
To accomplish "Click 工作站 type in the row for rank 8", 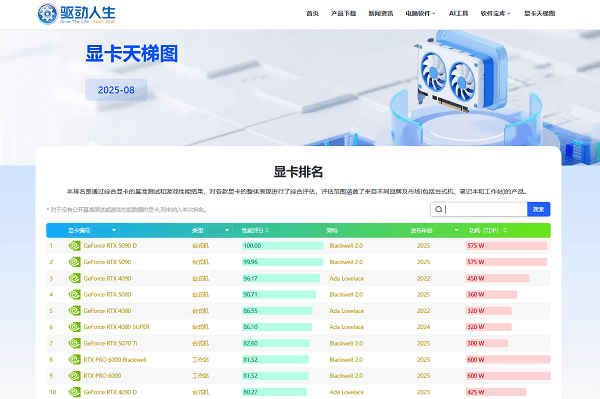I will click(200, 360).
